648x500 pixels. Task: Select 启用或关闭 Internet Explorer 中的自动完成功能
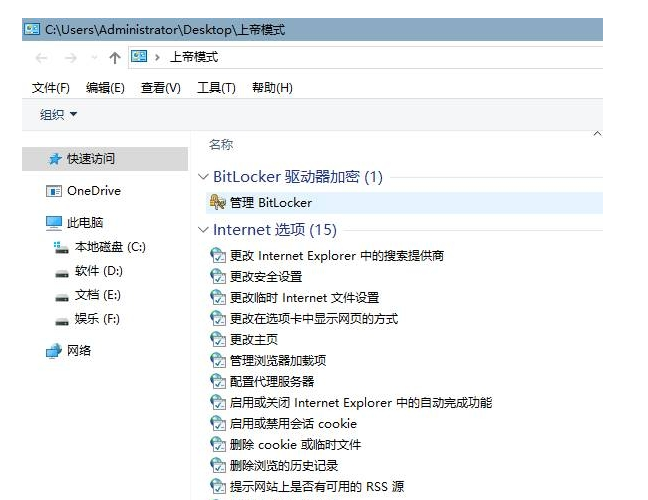pos(361,402)
